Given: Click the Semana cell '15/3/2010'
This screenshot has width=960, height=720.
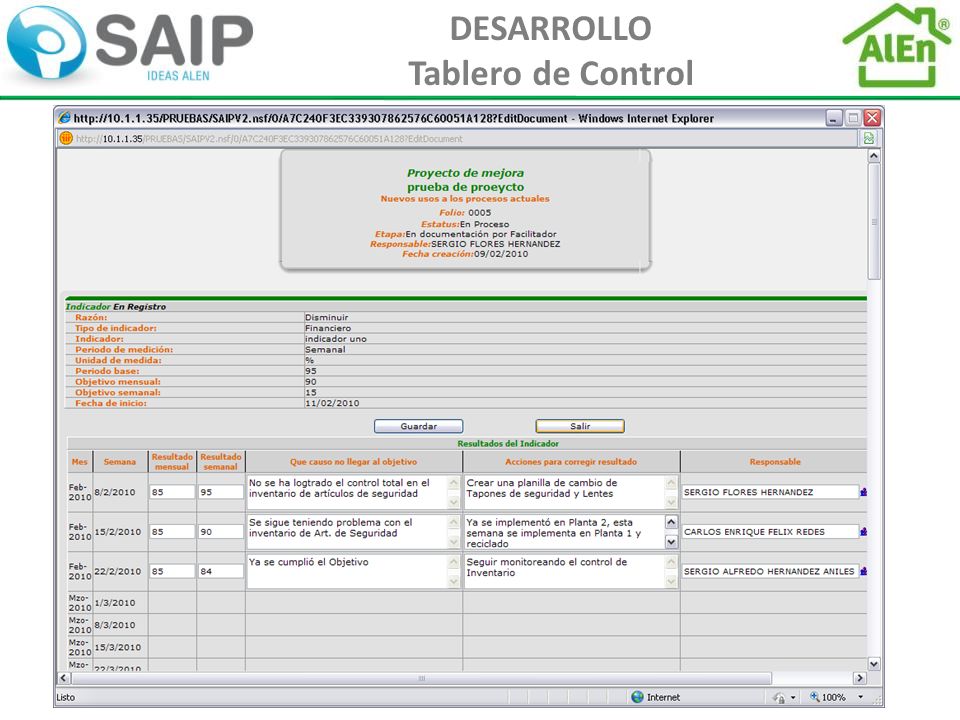Looking at the screenshot, I should [x=118, y=647].
